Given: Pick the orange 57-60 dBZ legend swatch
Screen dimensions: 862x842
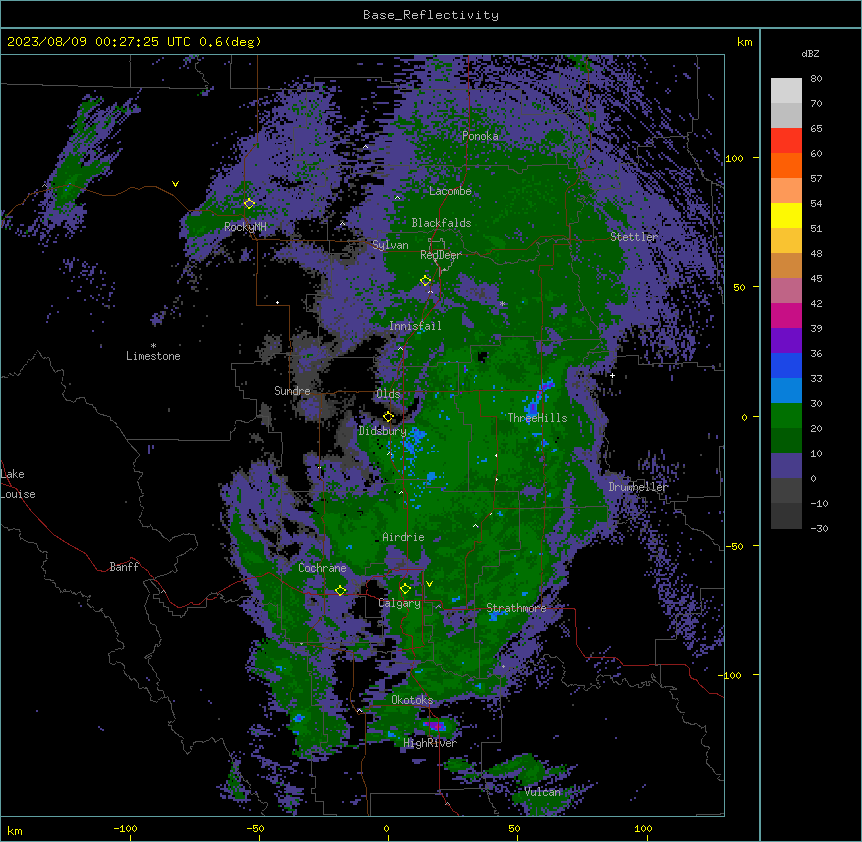Looking at the screenshot, I should click(786, 165).
